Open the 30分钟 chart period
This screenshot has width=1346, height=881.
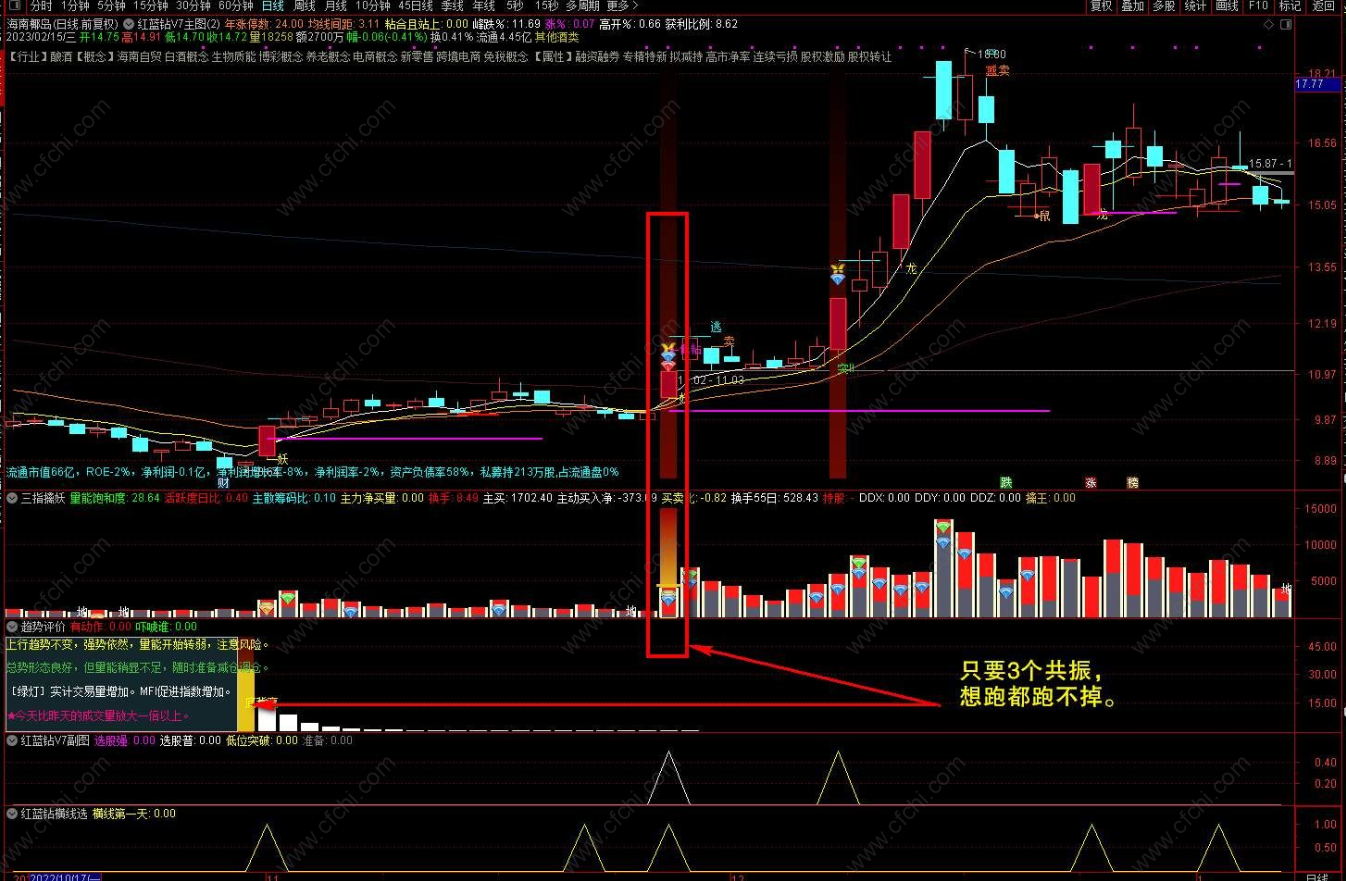(193, 6)
